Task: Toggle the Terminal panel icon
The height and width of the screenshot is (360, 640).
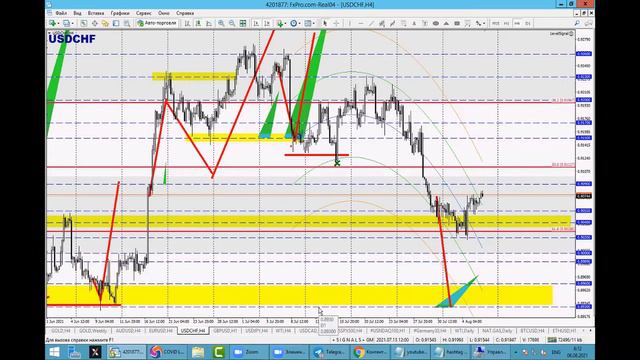Action: (x=116, y=23)
